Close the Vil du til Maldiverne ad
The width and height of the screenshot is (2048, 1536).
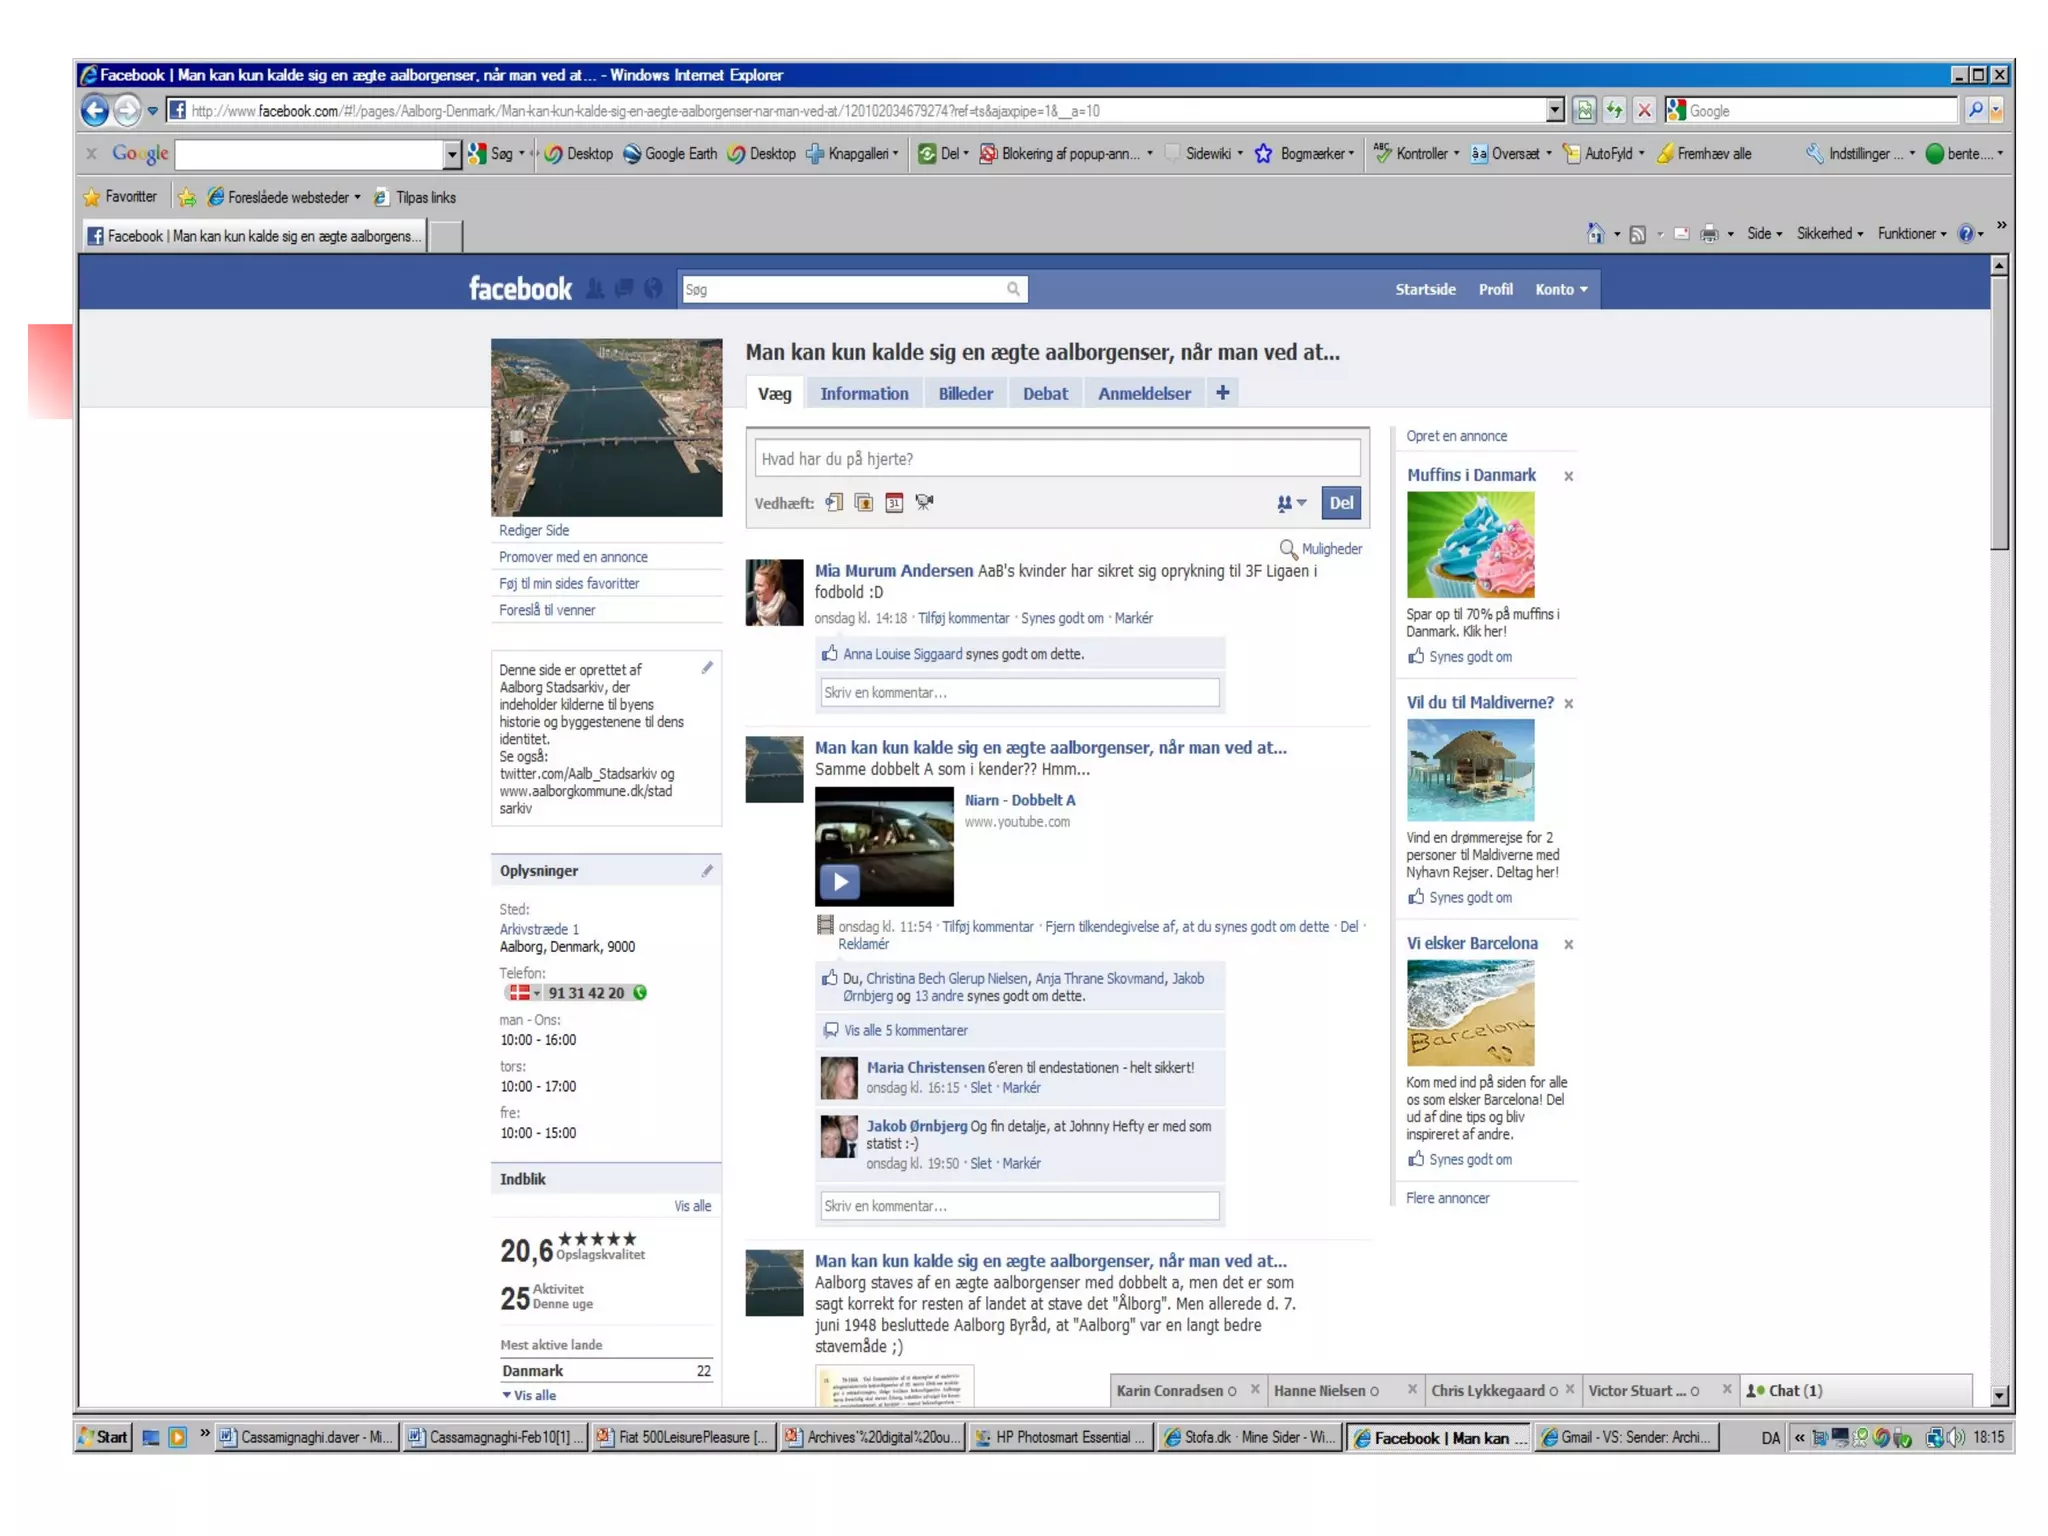(1568, 703)
